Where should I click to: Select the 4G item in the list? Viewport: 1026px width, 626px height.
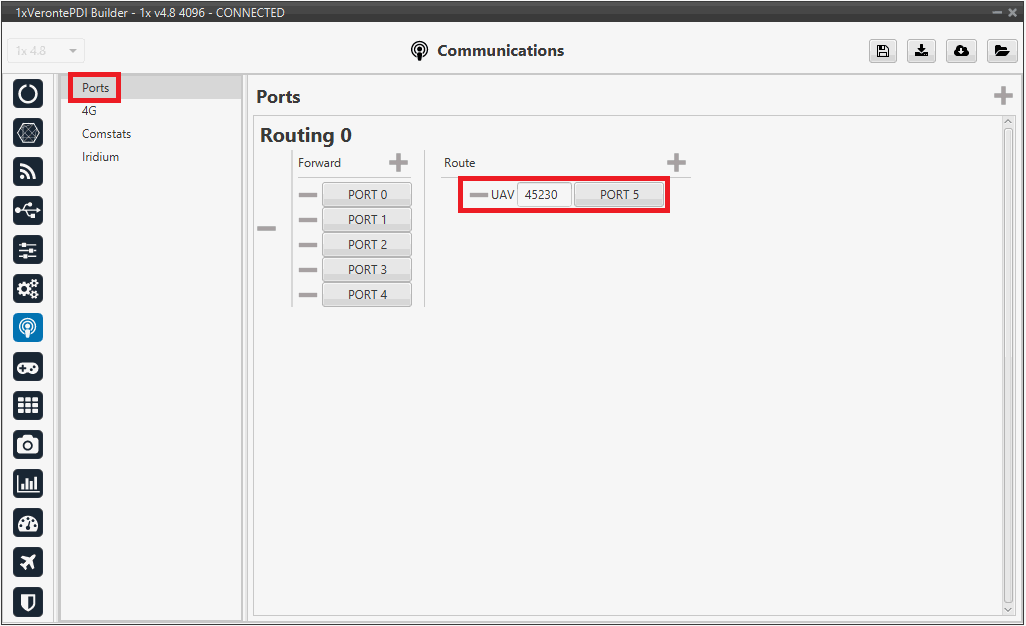click(89, 111)
